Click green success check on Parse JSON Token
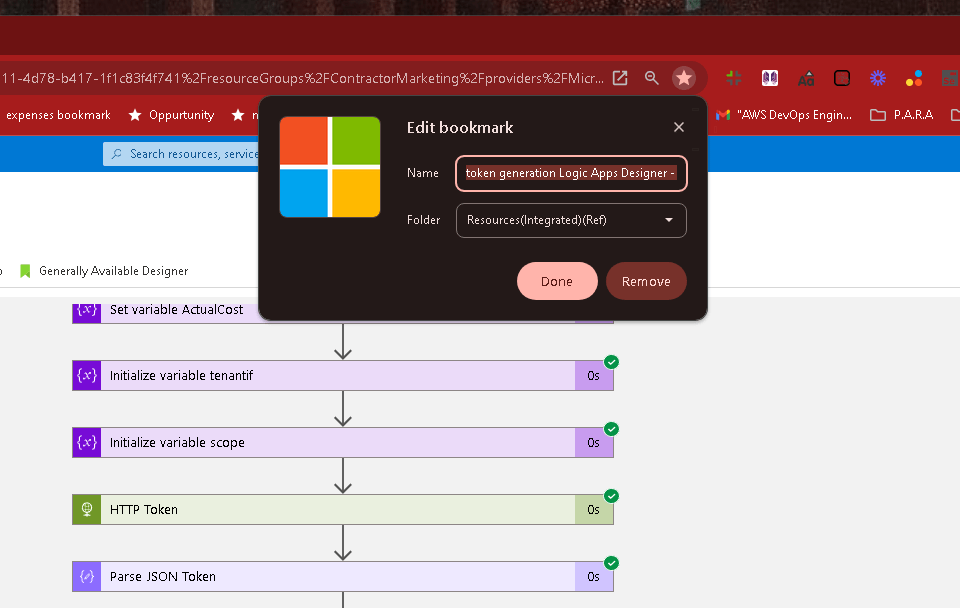Screen dimensions: 960x608 click(611, 563)
